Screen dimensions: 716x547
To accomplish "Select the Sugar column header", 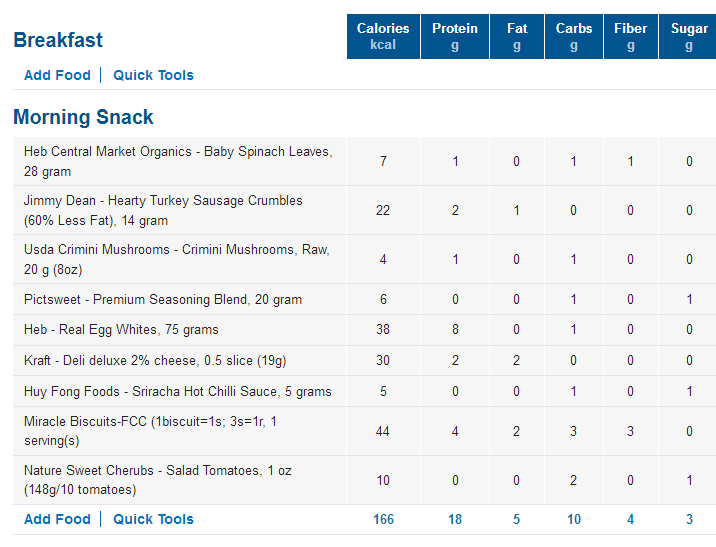I will (x=689, y=37).
